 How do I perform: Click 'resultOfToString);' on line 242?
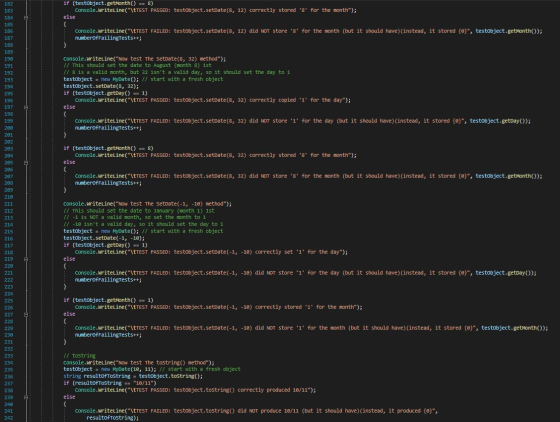(112, 418)
